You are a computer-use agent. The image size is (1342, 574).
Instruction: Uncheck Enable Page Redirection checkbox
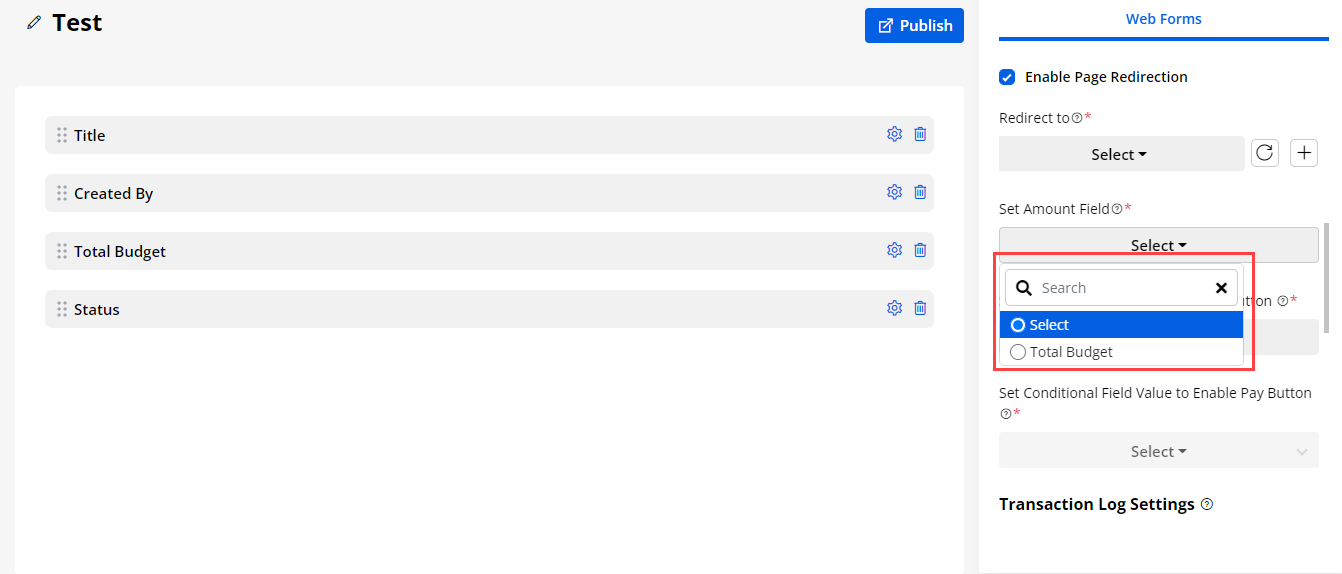1007,77
